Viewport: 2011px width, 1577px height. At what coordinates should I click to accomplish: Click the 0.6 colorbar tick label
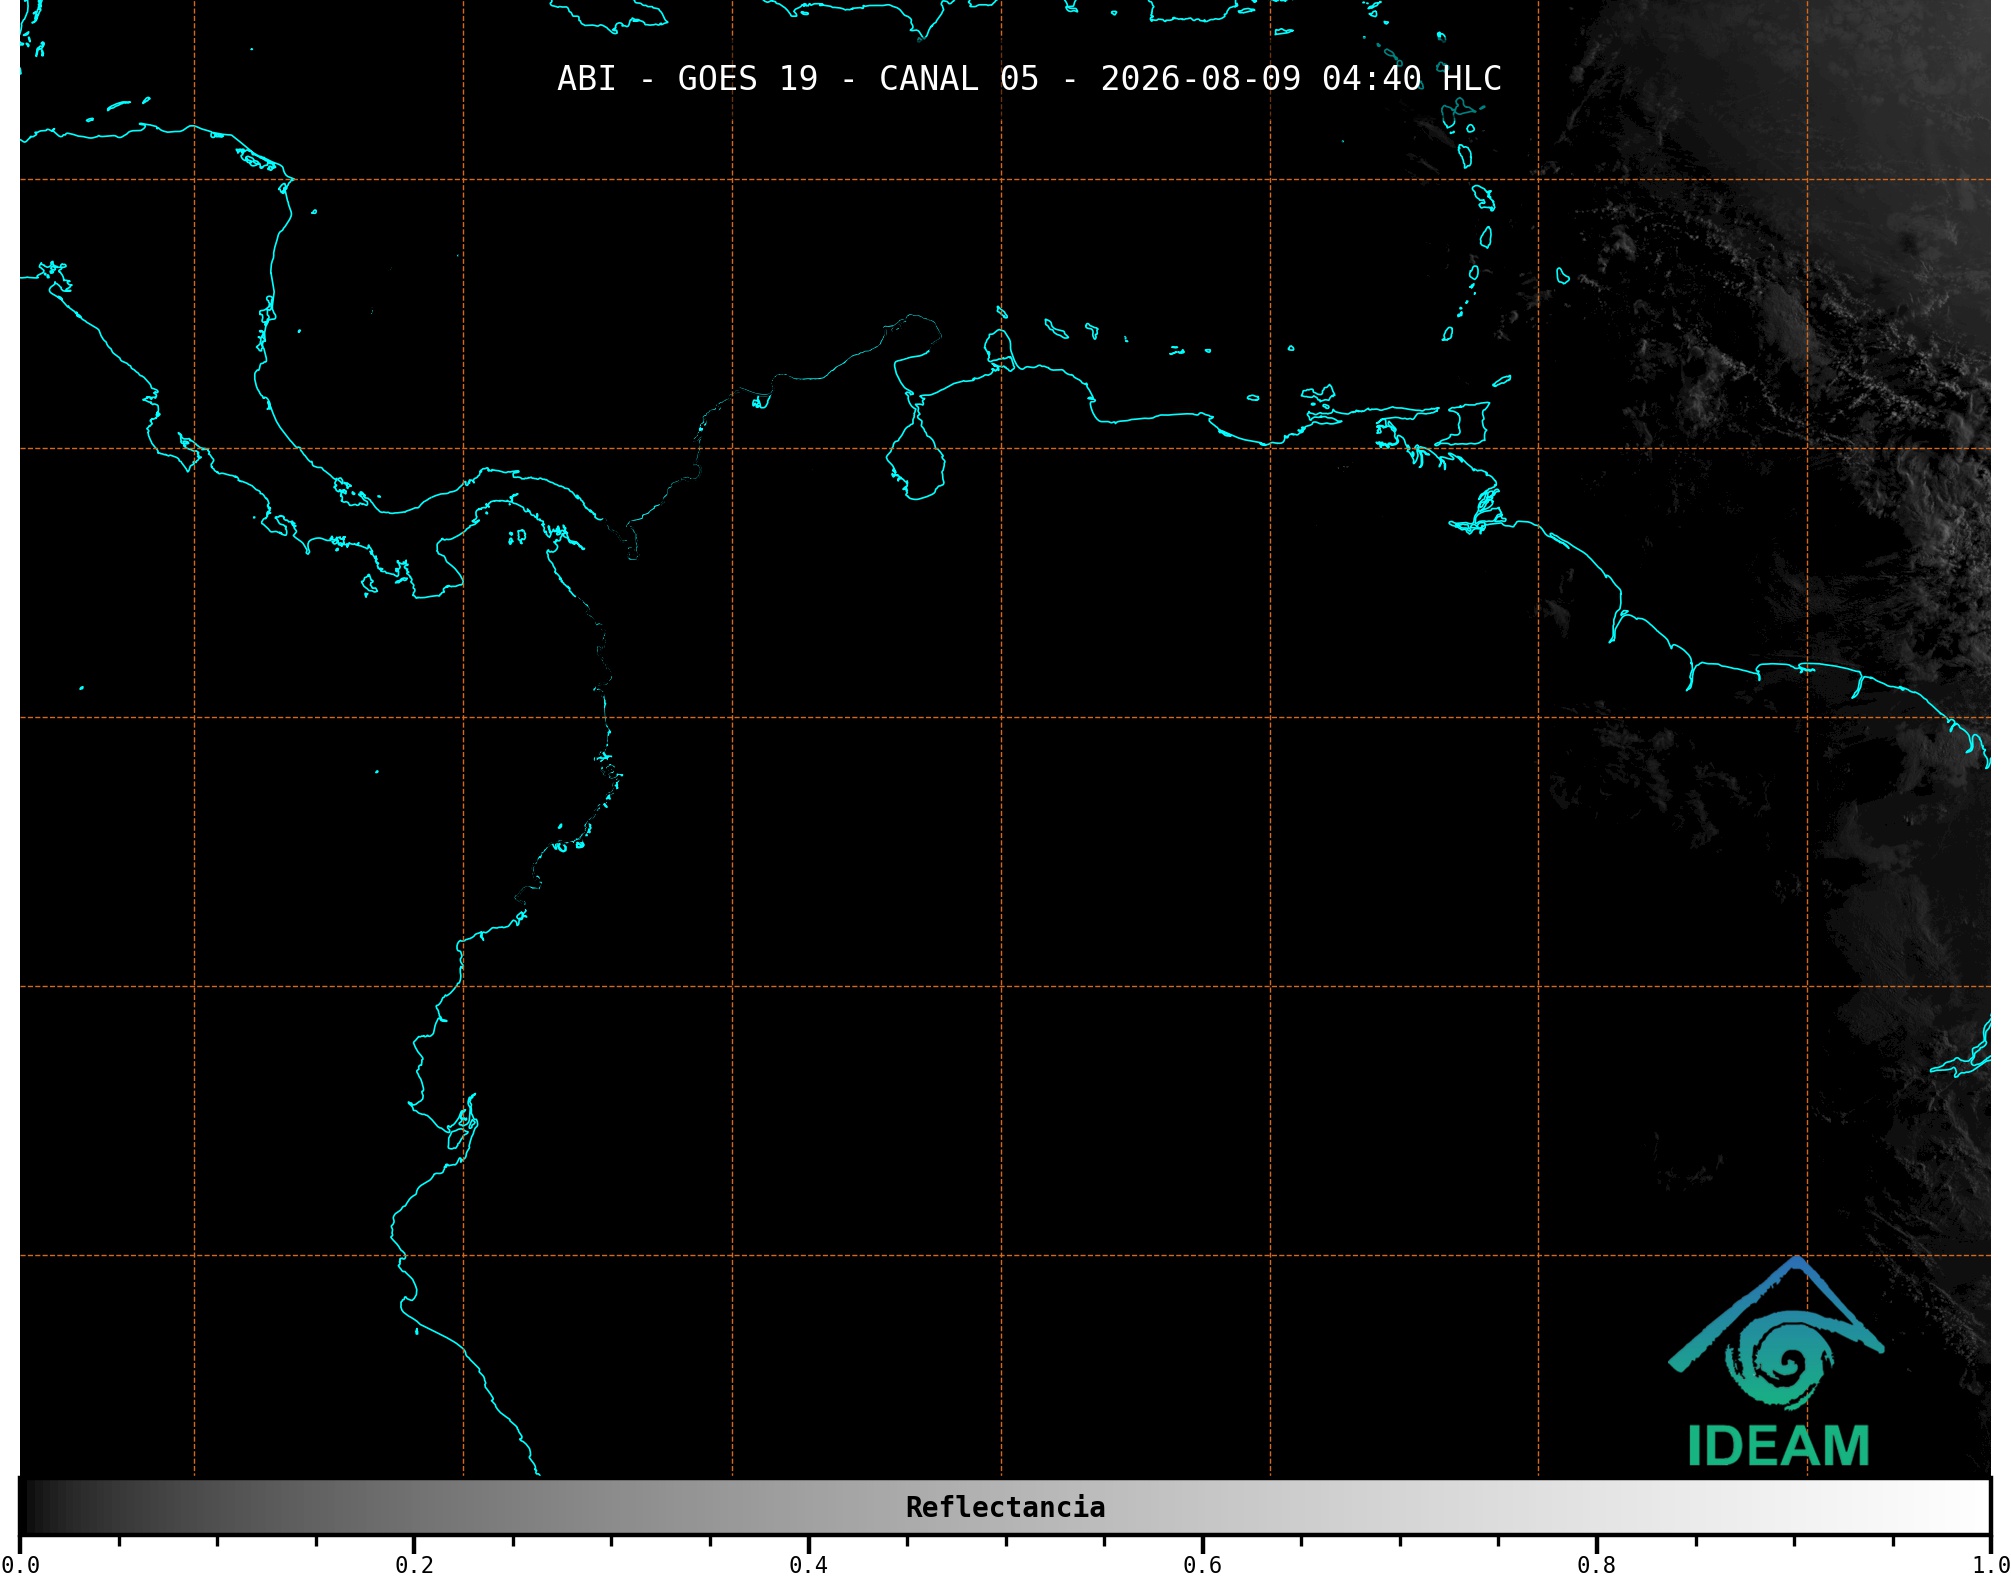(1202, 1565)
